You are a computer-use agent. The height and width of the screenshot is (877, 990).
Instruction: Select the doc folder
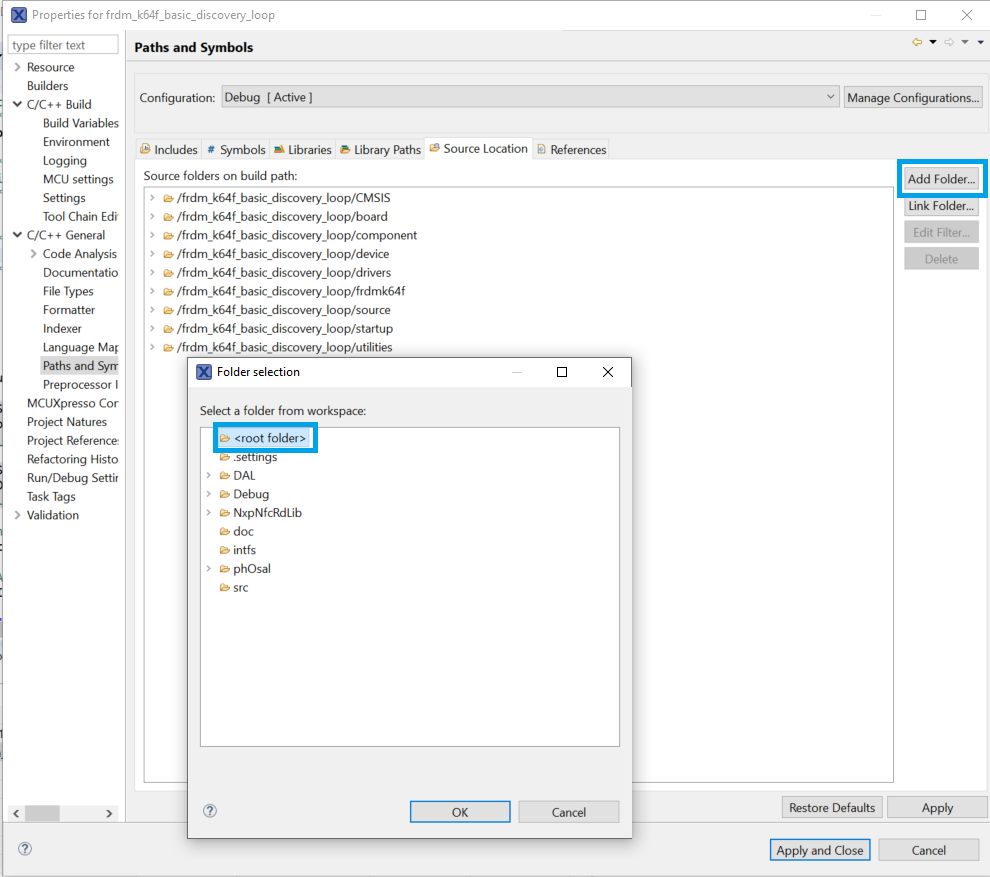click(243, 532)
